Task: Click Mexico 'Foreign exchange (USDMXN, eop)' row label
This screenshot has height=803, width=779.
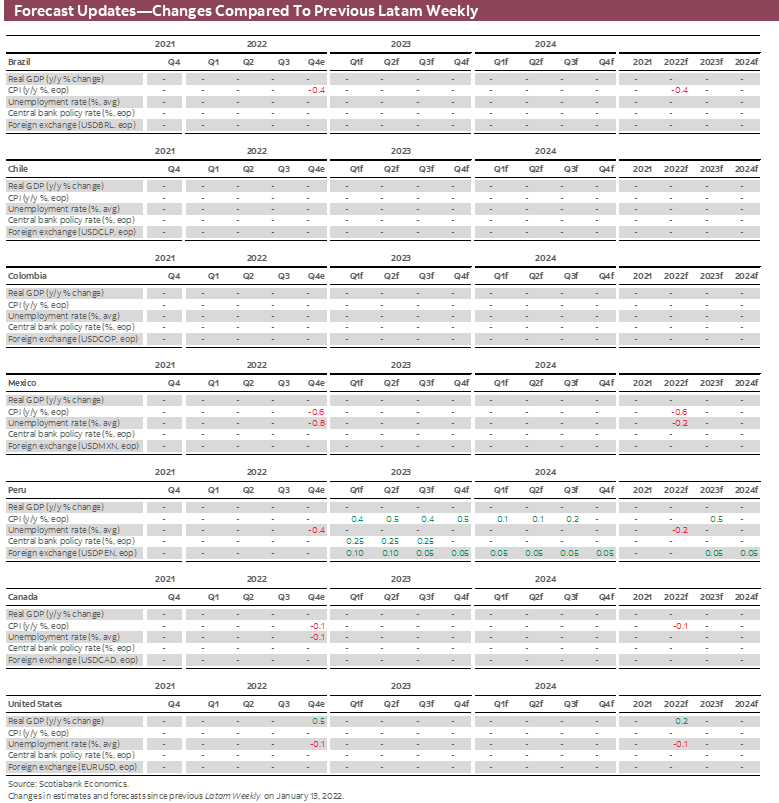Action: pyautogui.click(x=73, y=447)
